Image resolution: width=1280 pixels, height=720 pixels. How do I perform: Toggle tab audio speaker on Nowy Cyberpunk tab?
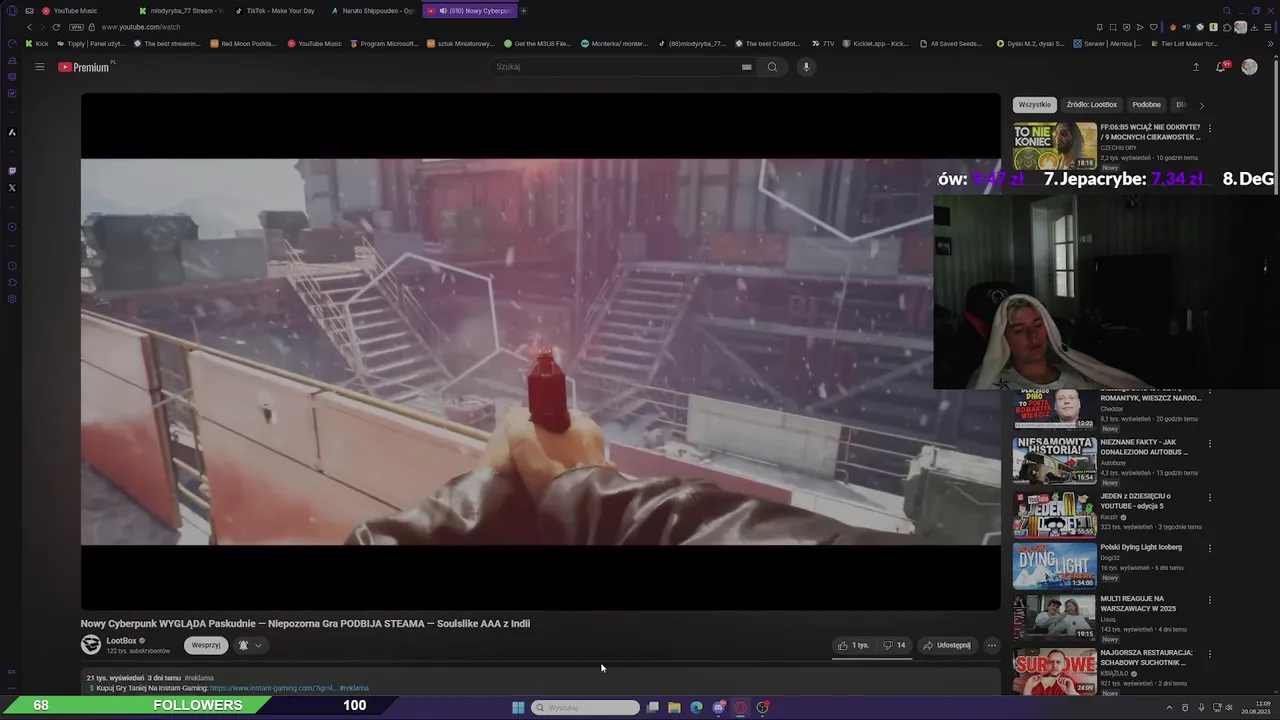click(x=443, y=11)
